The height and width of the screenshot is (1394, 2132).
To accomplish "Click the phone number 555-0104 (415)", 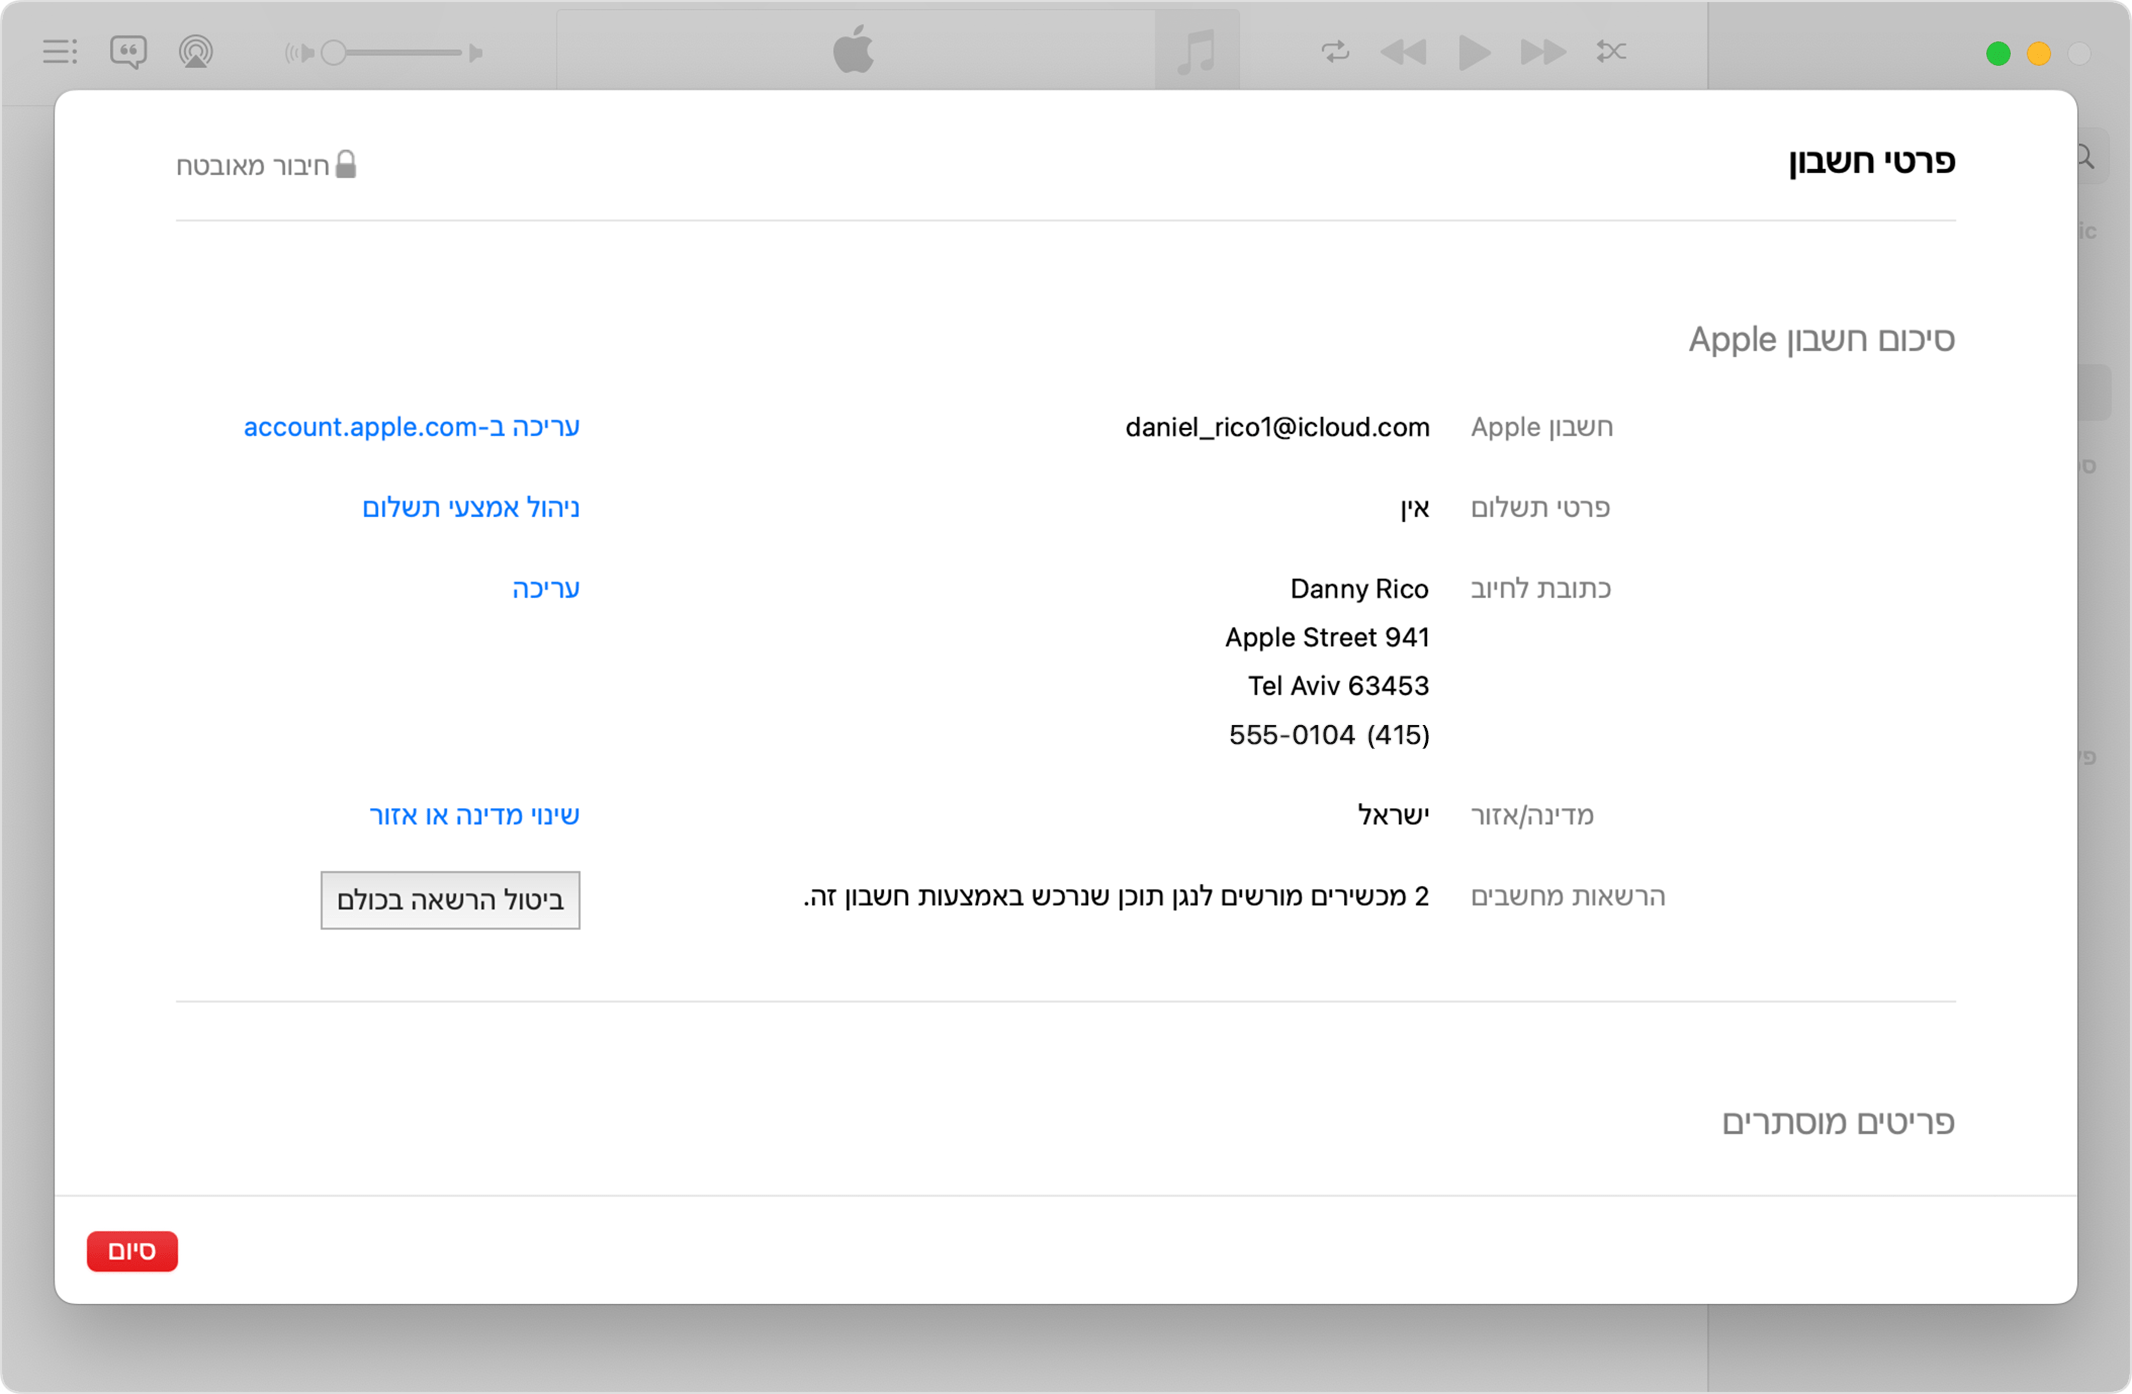I will click(x=1329, y=735).
